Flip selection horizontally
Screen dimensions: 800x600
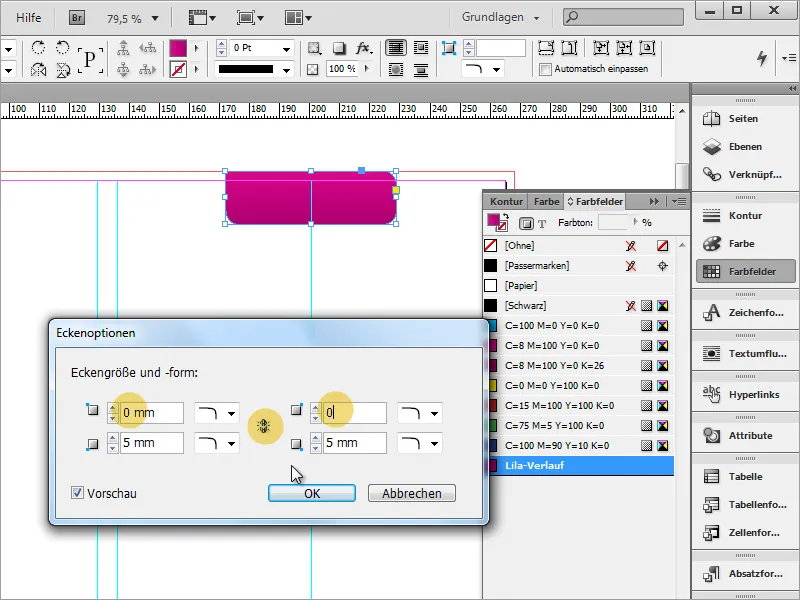tap(38, 69)
